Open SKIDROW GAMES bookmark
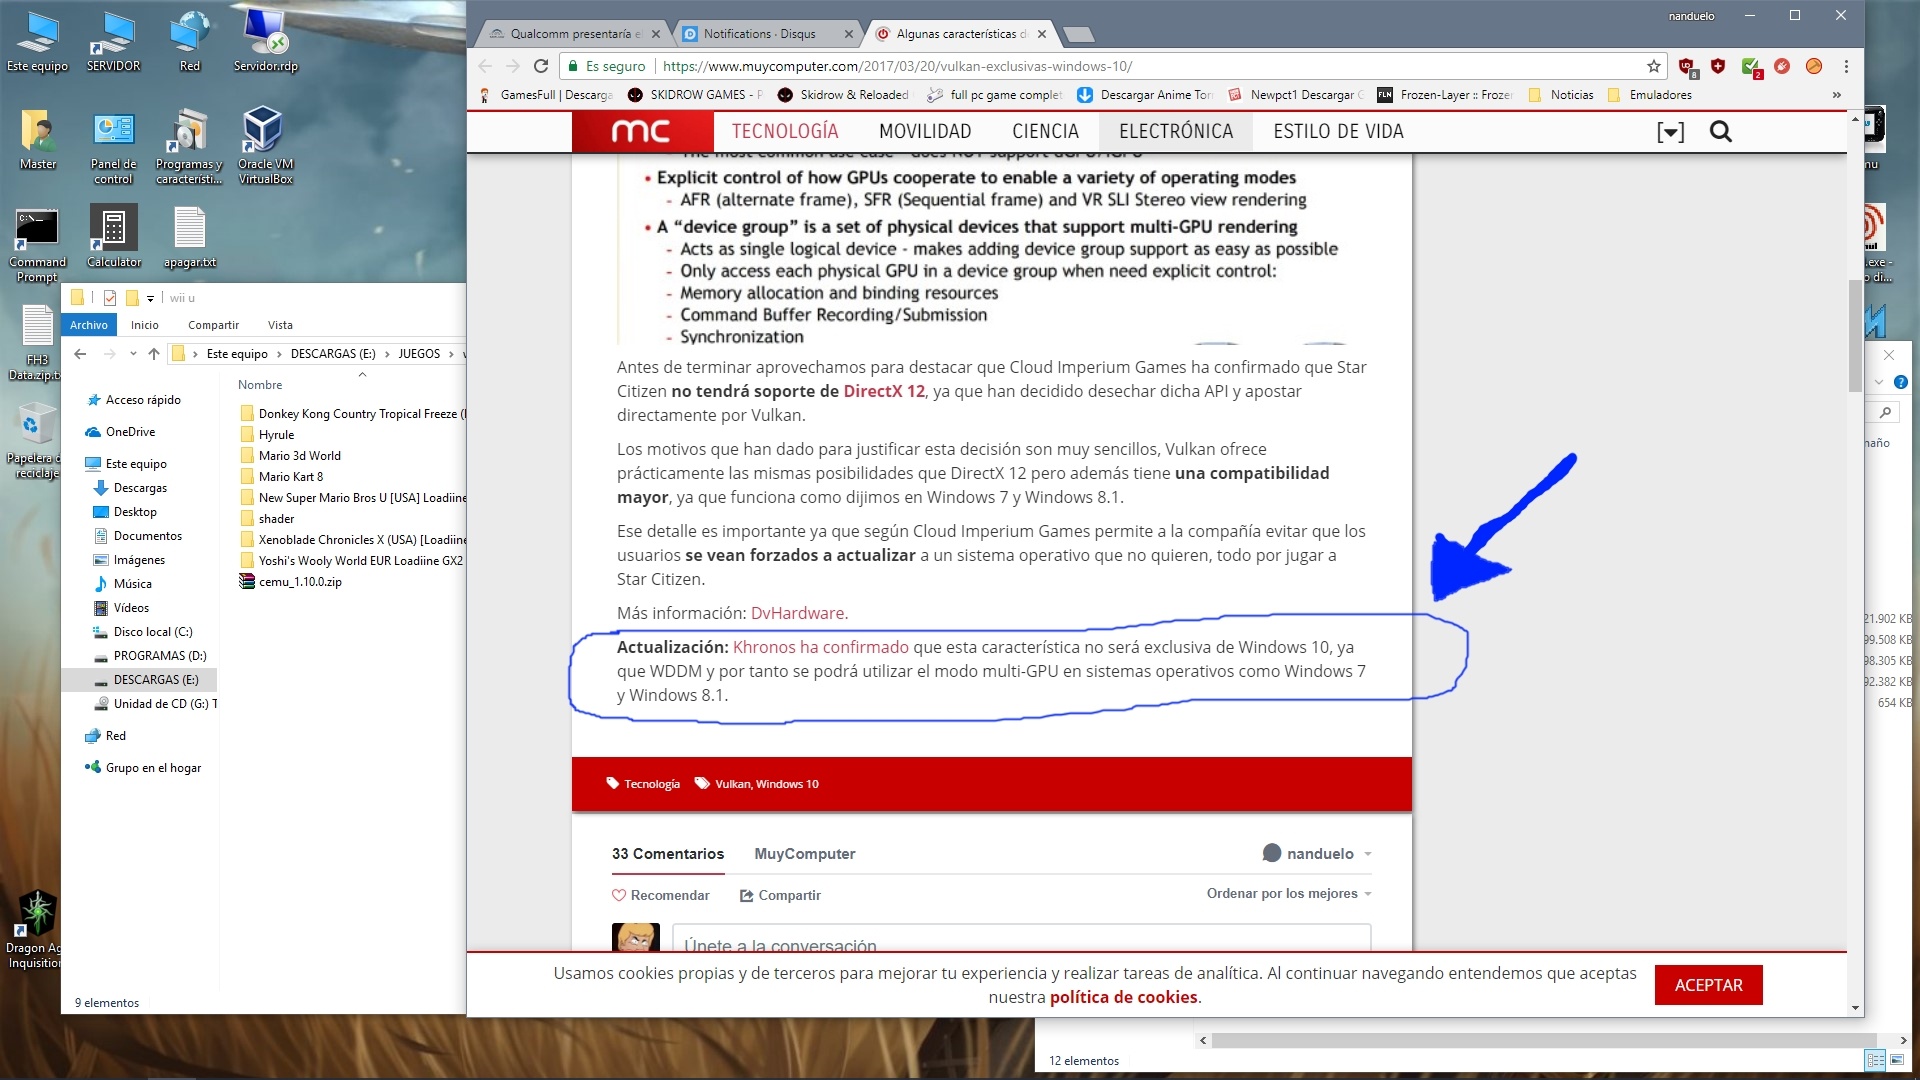Screen dimensions: 1920x1080 tap(696, 95)
